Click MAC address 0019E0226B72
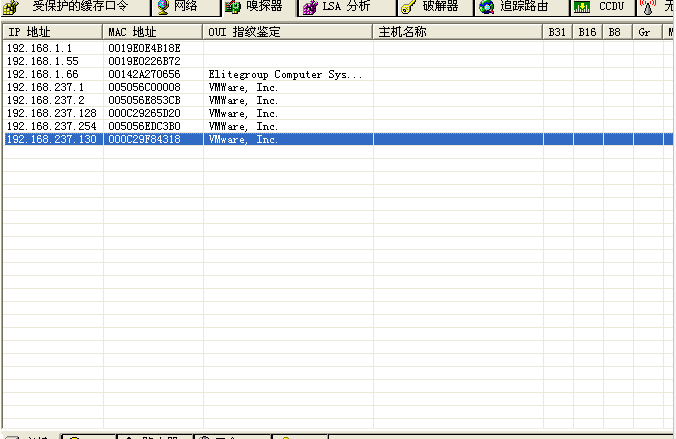This screenshot has width=676, height=439. click(144, 61)
